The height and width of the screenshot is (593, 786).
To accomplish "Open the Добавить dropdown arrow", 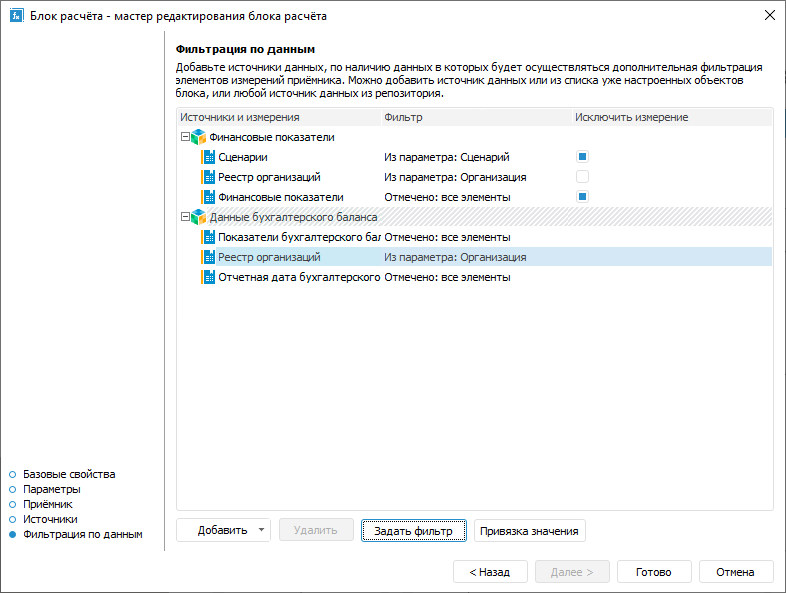I will [261, 531].
